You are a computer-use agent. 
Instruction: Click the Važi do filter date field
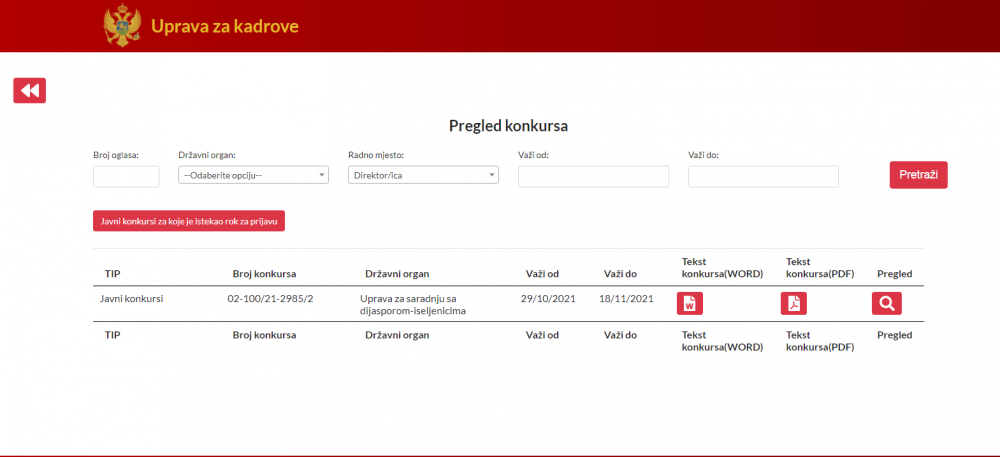click(x=763, y=176)
